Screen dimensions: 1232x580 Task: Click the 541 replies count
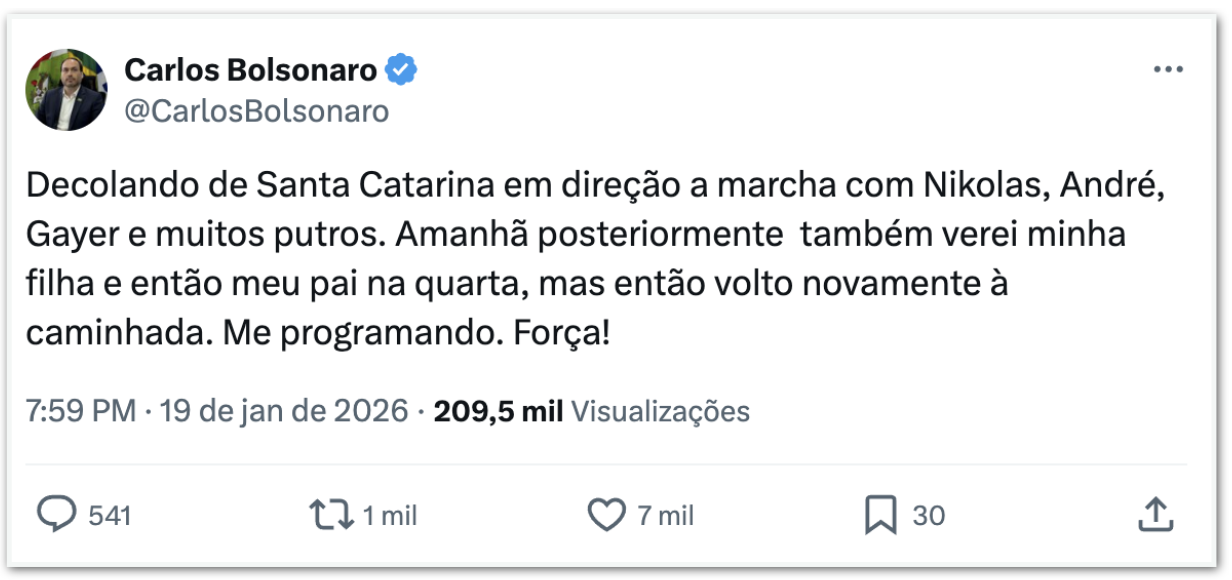[110, 516]
